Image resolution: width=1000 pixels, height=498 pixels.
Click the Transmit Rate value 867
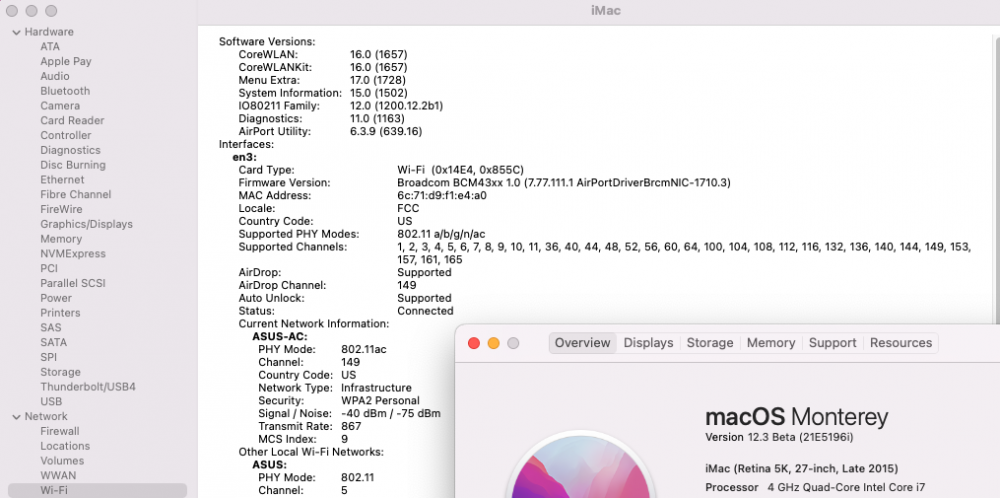[x=351, y=426]
